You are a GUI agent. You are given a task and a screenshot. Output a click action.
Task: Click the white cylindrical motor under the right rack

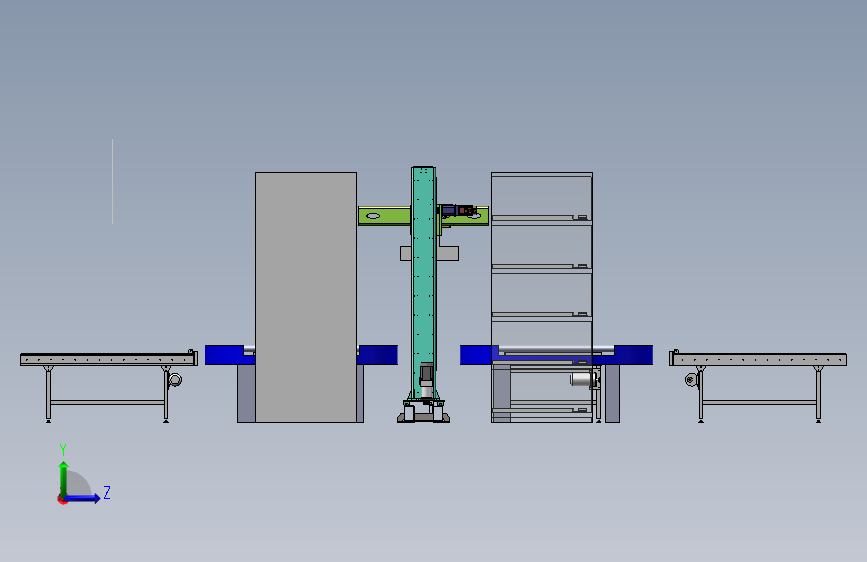coord(583,379)
